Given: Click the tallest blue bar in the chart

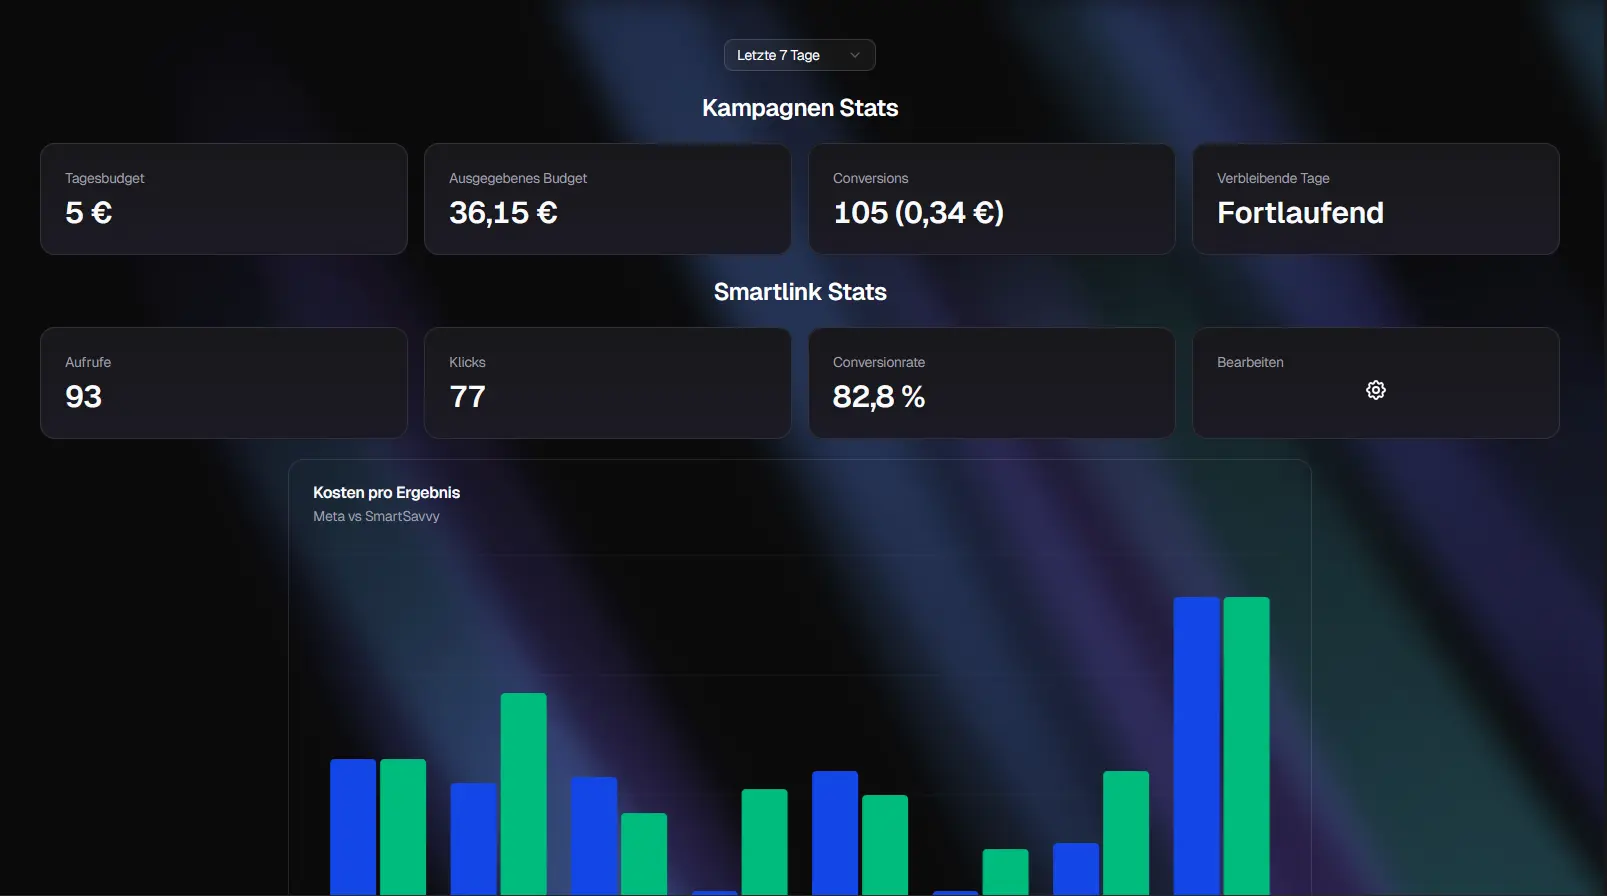Looking at the screenshot, I should (1196, 746).
